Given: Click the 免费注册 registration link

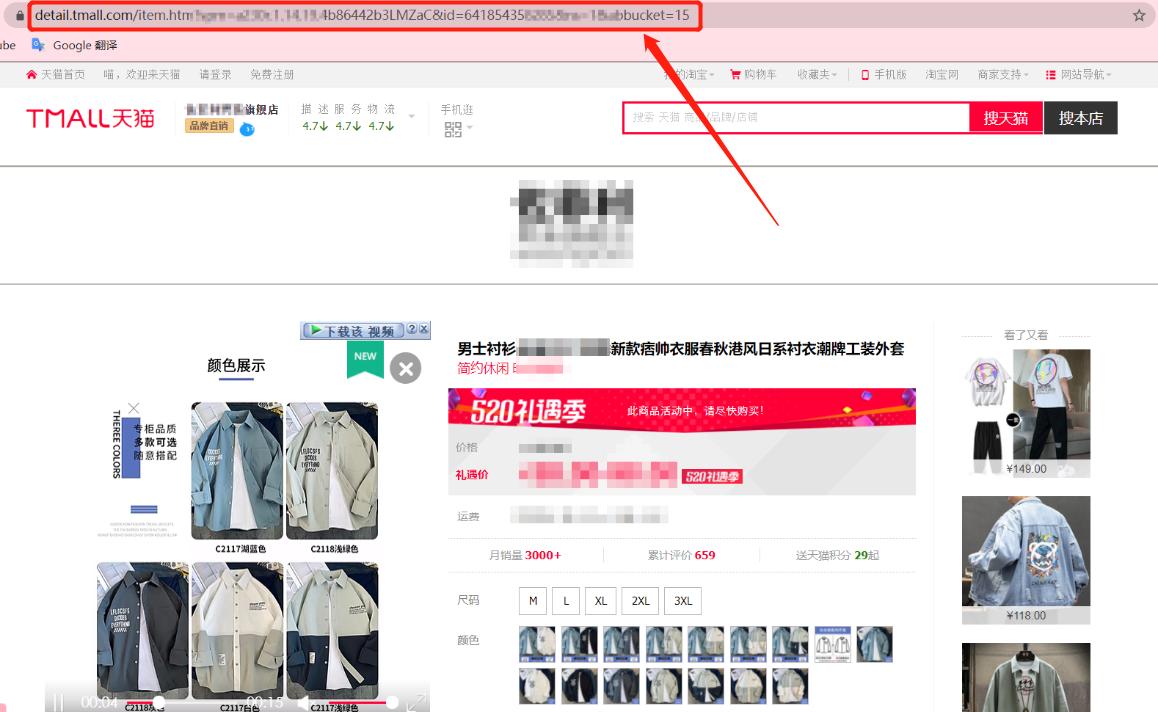Looking at the screenshot, I should pos(274,73).
